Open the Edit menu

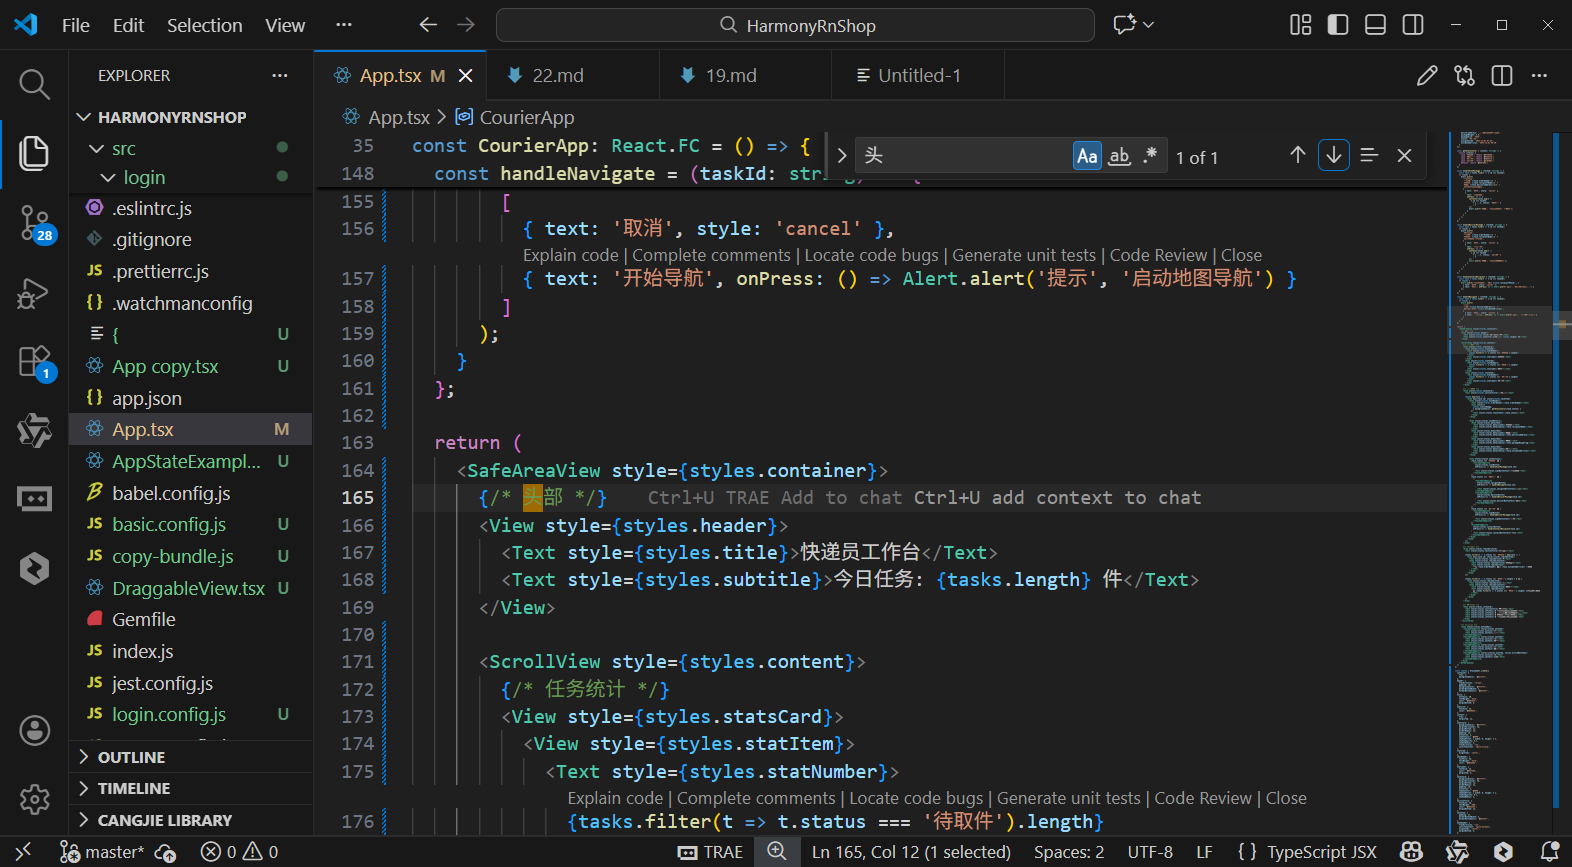click(128, 25)
